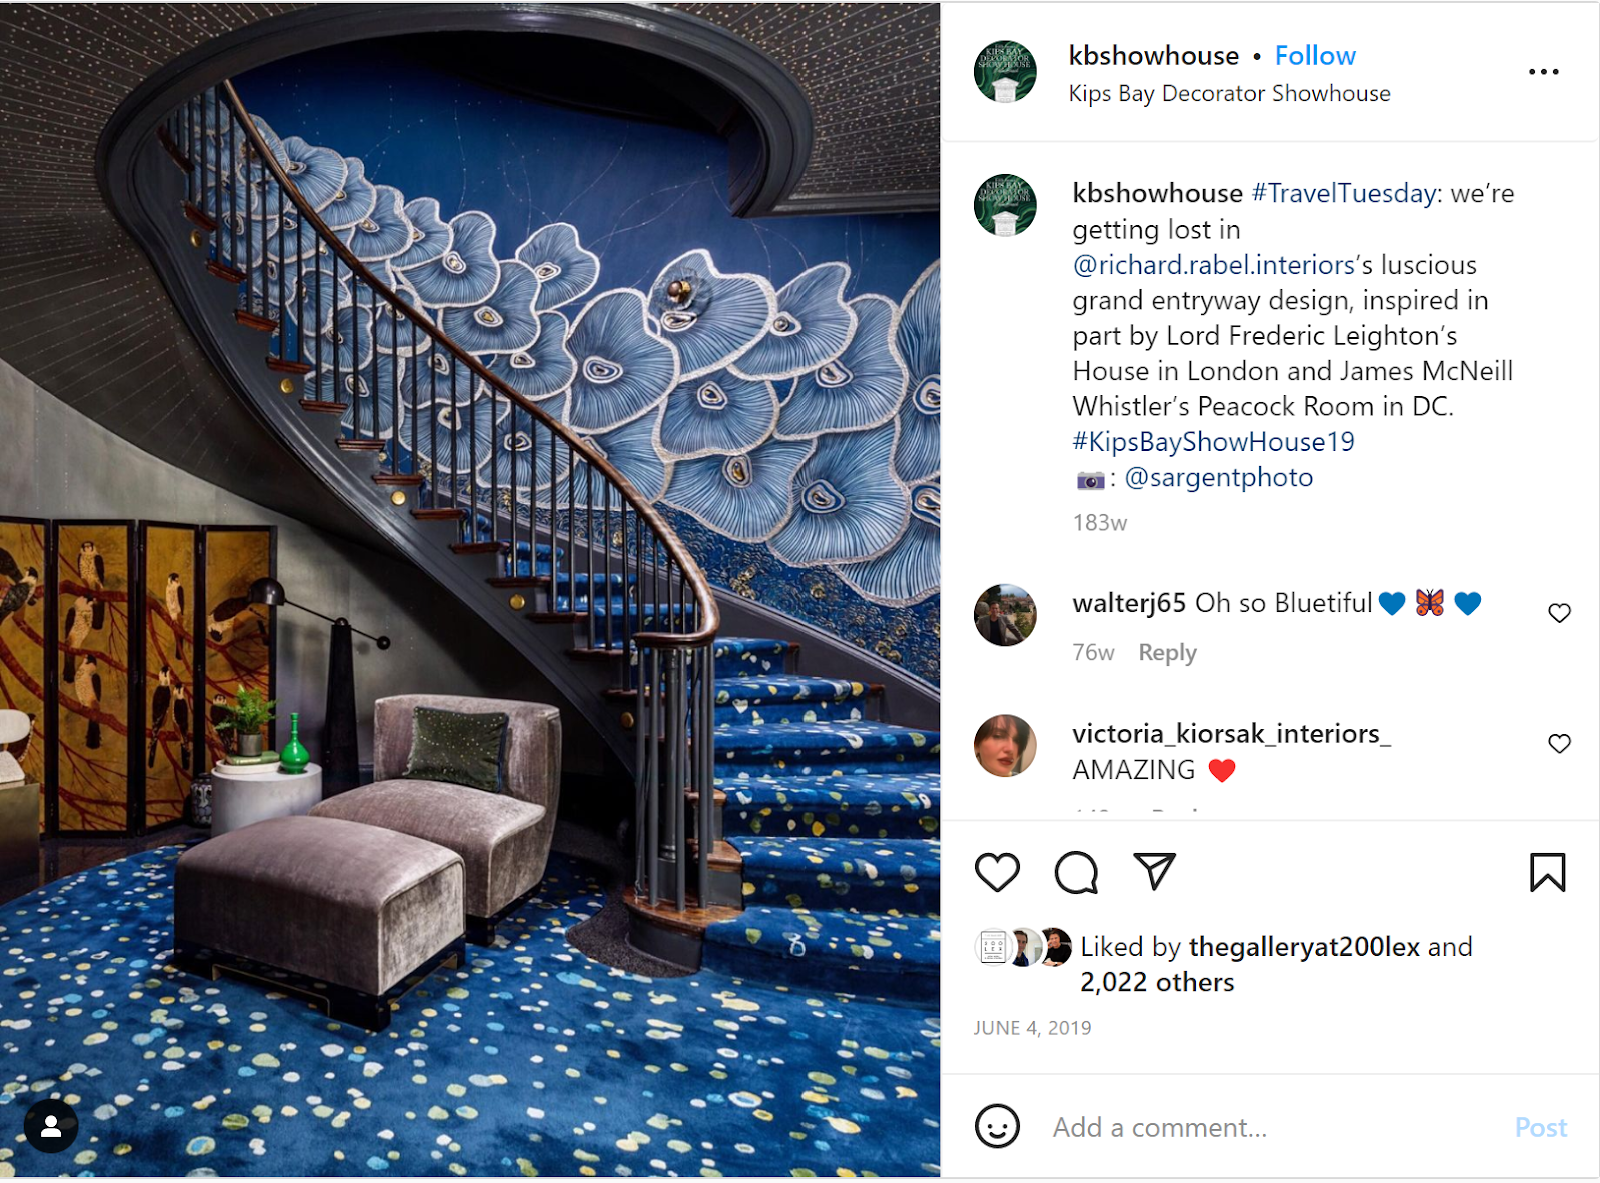The height and width of the screenshot is (1183, 1600).
Task: Like walterj65's comment heart
Action: (x=1559, y=613)
